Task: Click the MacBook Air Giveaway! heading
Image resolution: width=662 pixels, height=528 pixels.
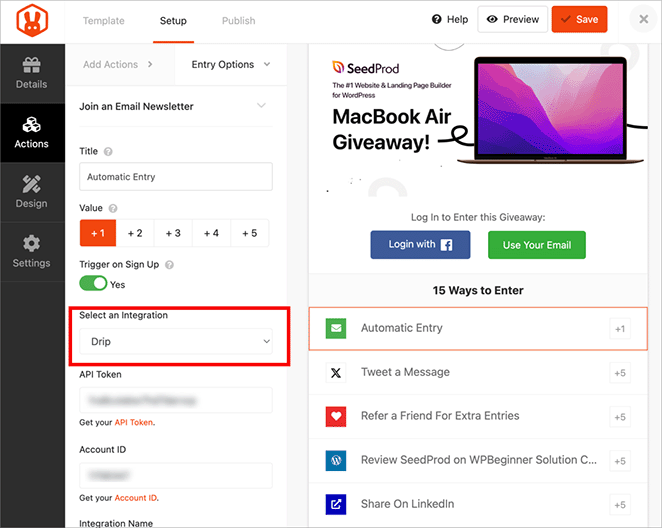Action: [x=392, y=129]
